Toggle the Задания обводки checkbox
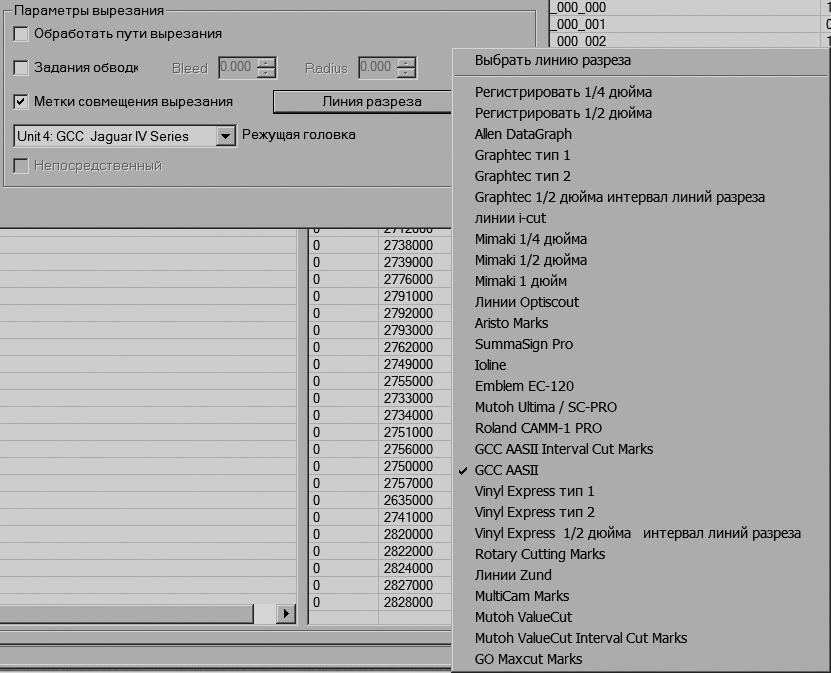The height and width of the screenshot is (673, 831). 21,68
